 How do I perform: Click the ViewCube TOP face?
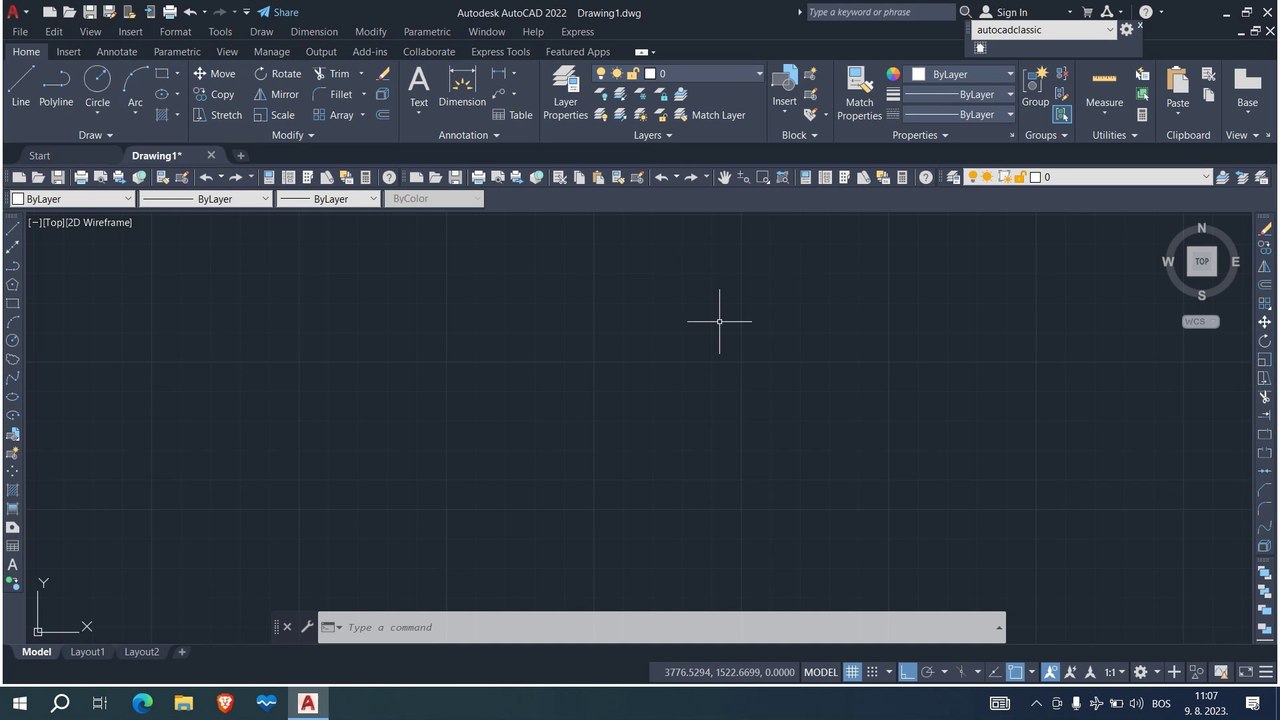click(1202, 262)
